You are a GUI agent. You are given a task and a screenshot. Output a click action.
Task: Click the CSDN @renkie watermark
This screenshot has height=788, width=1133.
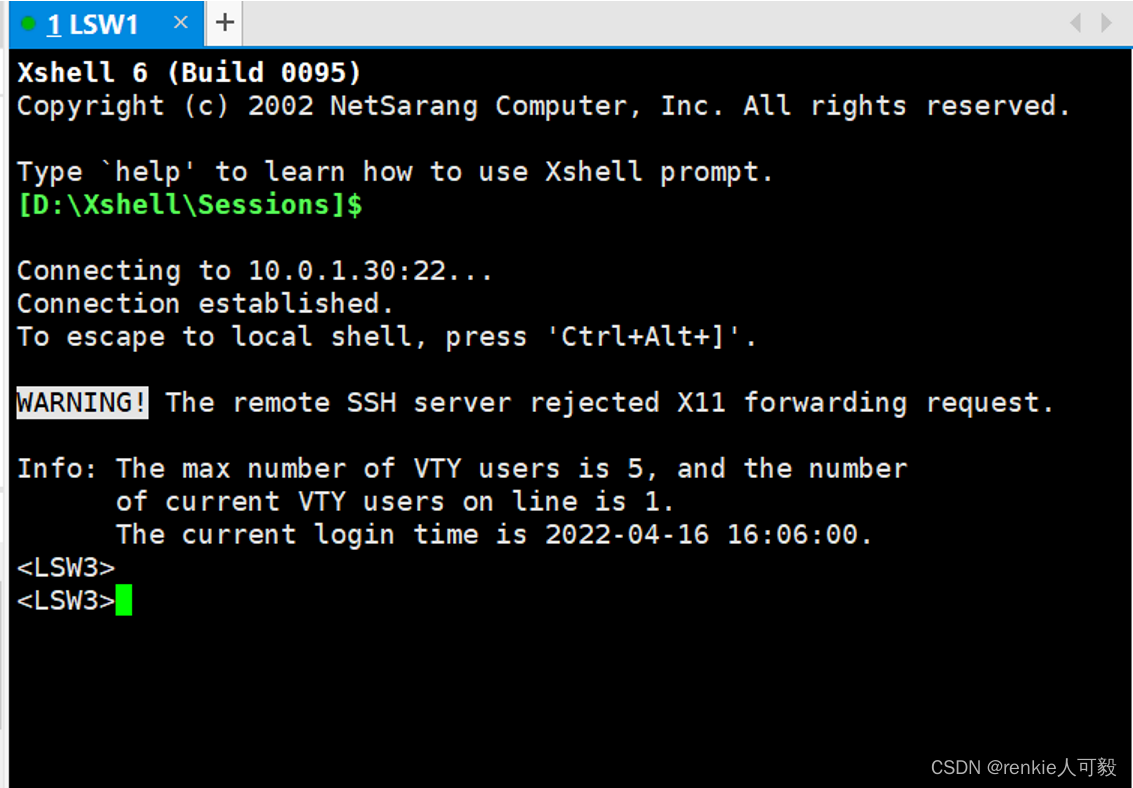[x=1023, y=767]
